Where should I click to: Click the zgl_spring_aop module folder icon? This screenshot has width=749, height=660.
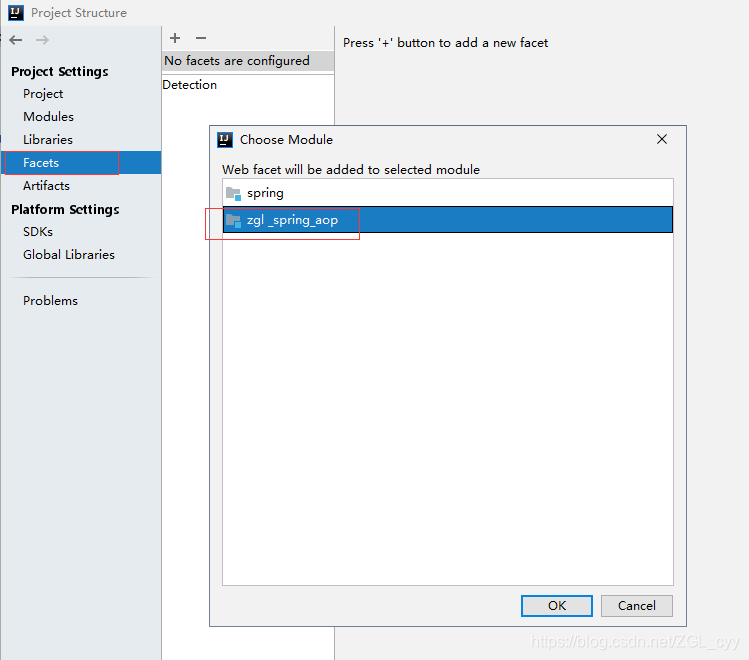click(233, 221)
